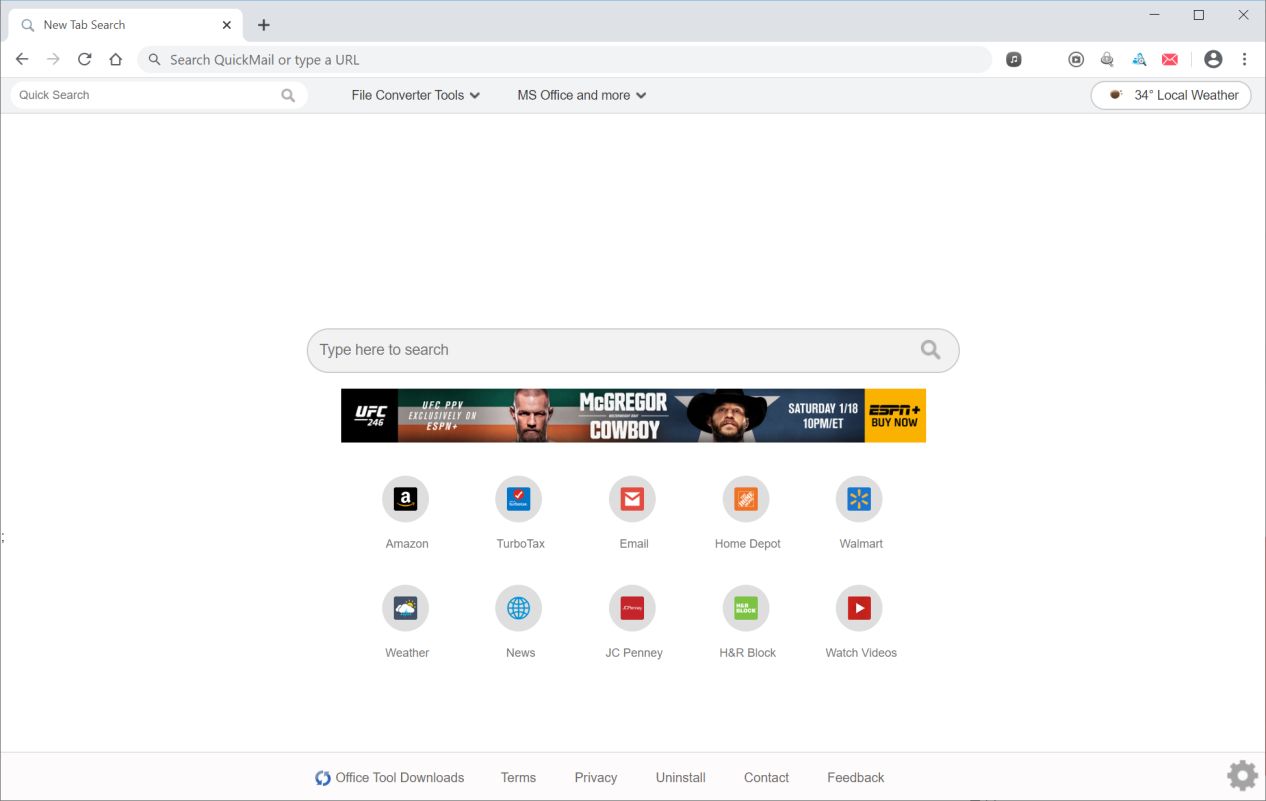Open Office Tool Downloads link
The image size is (1266, 801).
pos(389,778)
